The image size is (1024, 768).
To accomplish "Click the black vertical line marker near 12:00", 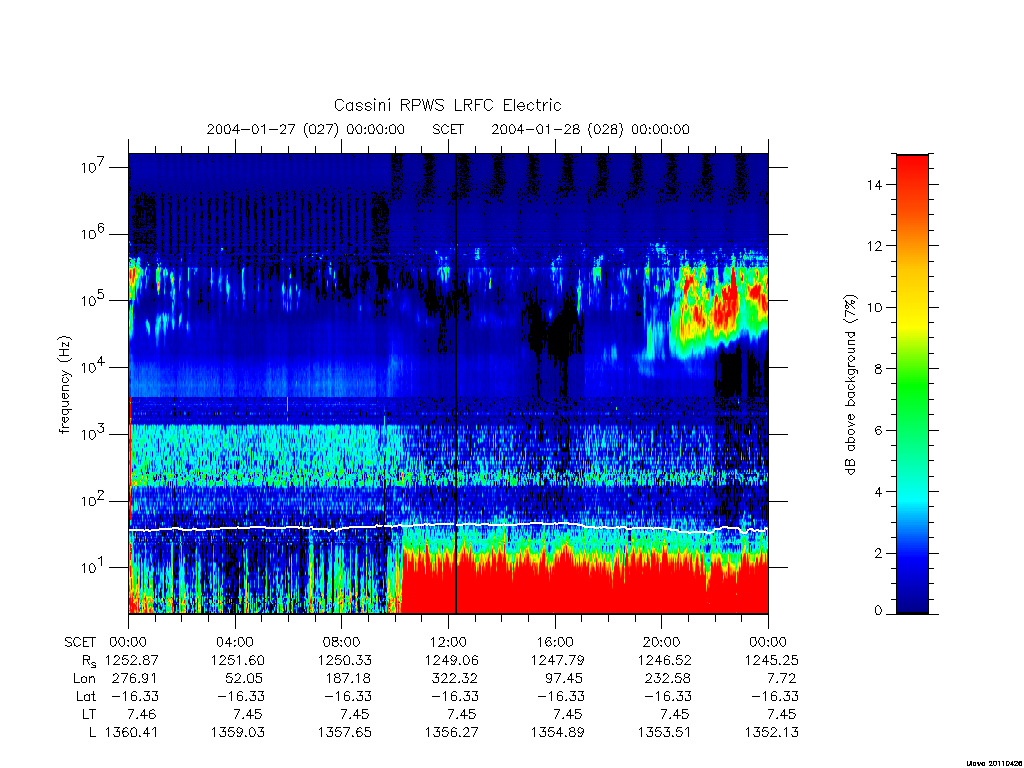I will click(x=456, y=383).
